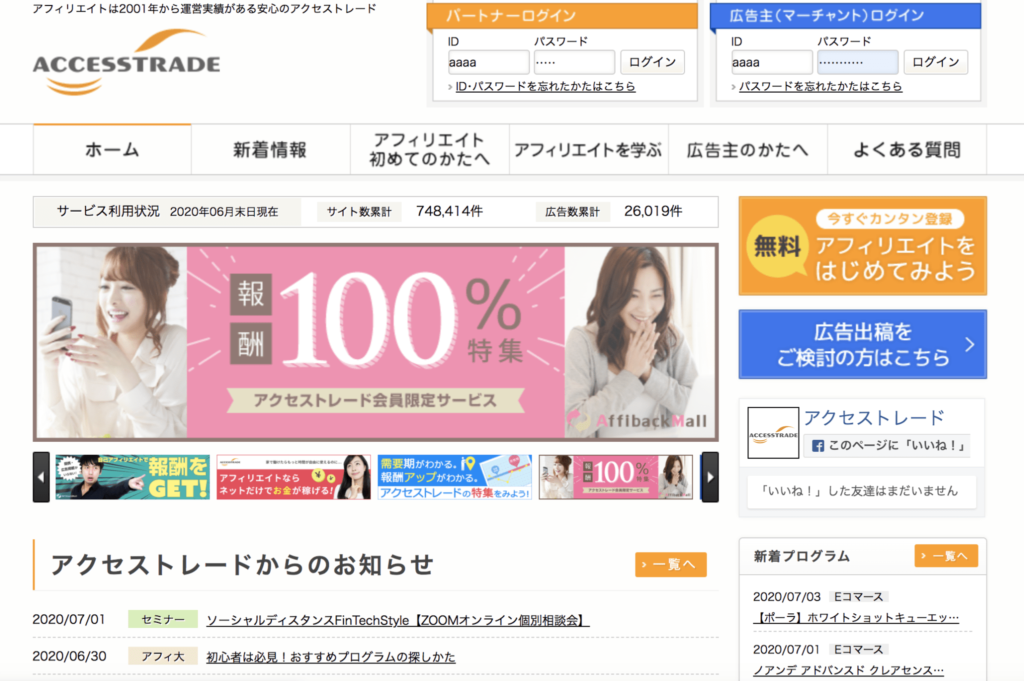Open the 【ポーラ】ホワイトショット program link
The width and height of the screenshot is (1024, 681).
(x=856, y=617)
